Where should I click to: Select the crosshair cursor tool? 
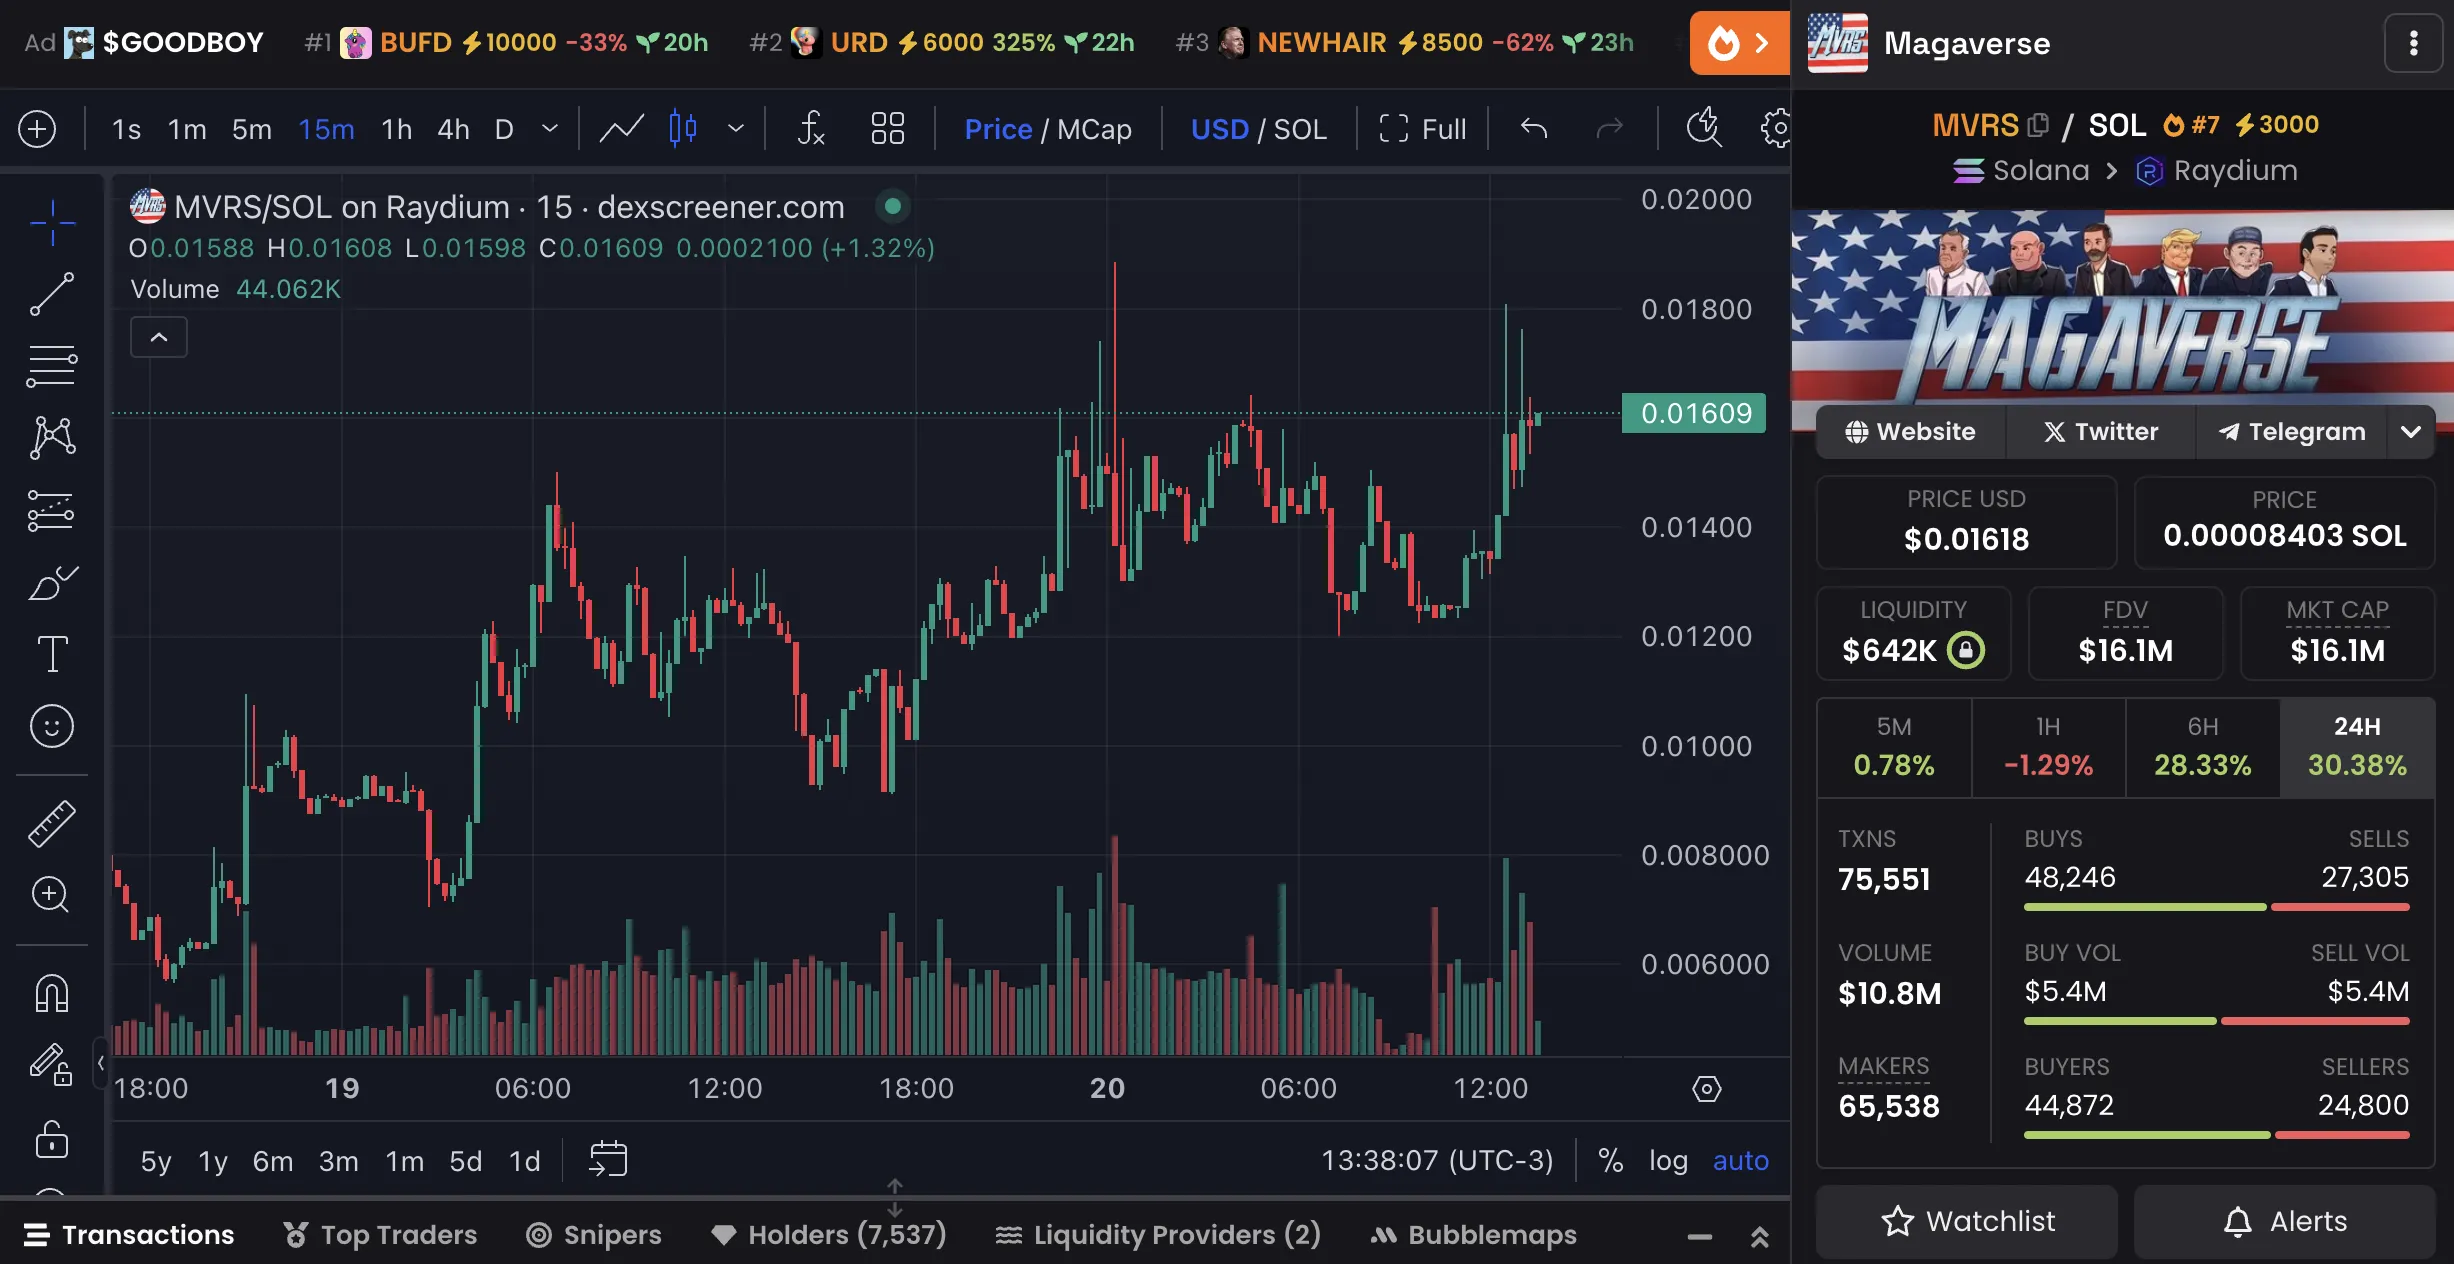(x=51, y=222)
